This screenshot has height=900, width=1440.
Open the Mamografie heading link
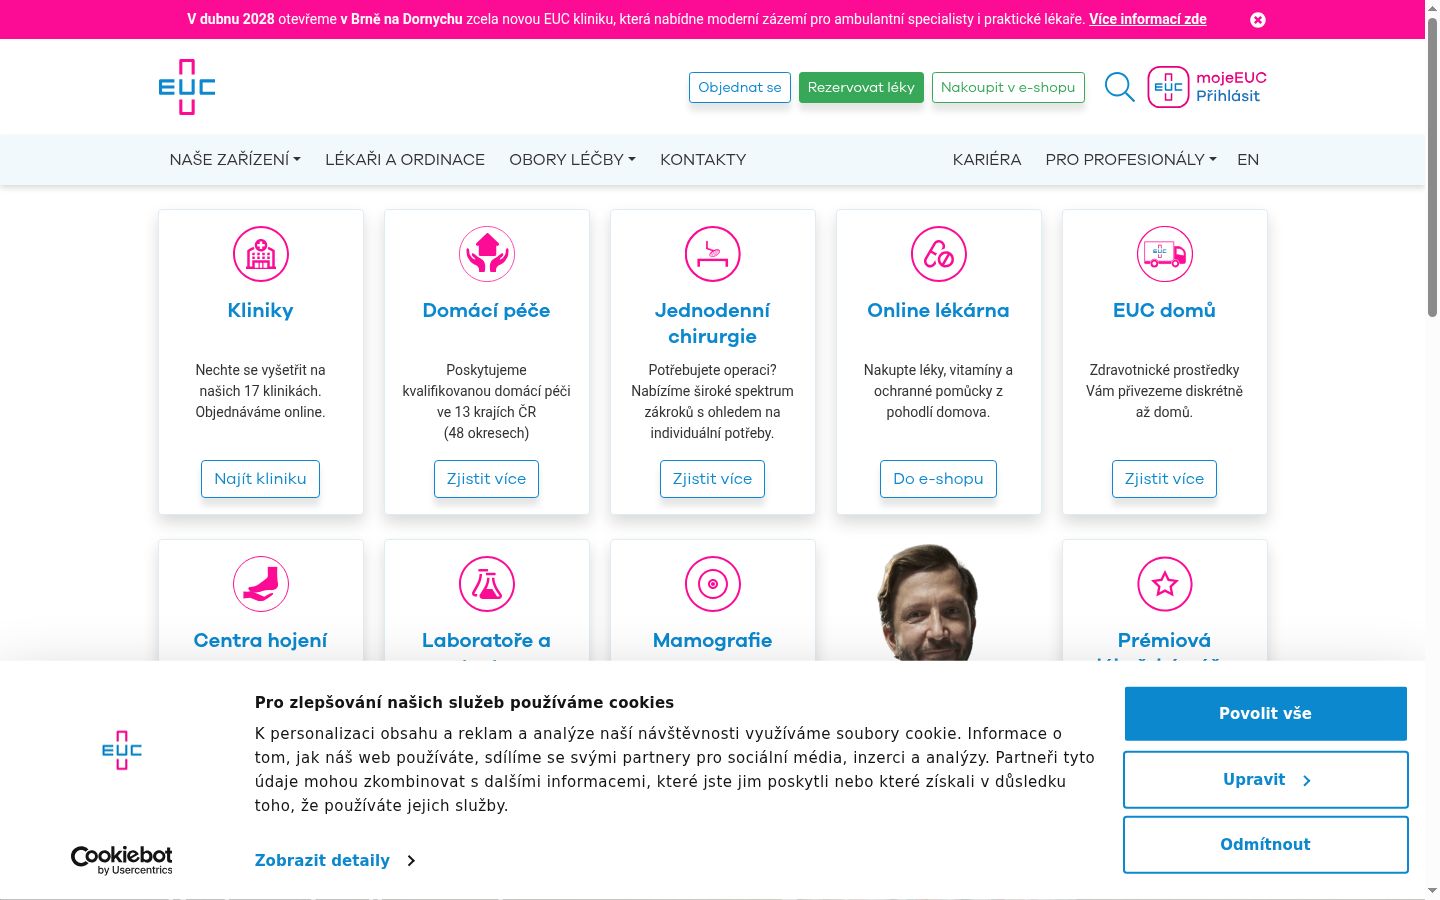pyautogui.click(x=713, y=640)
